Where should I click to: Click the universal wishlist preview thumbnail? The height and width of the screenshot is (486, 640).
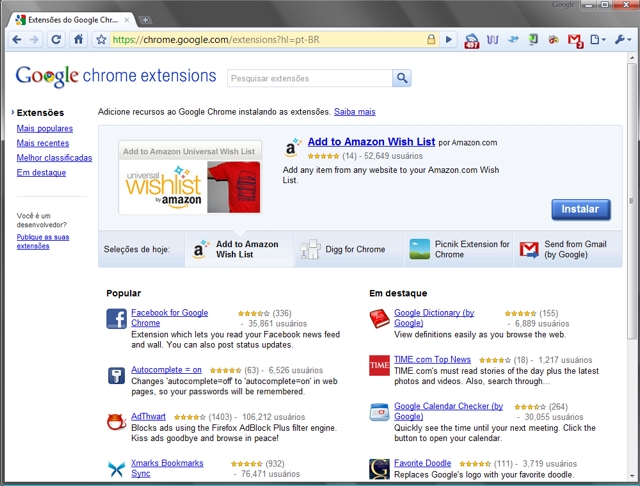(x=190, y=178)
